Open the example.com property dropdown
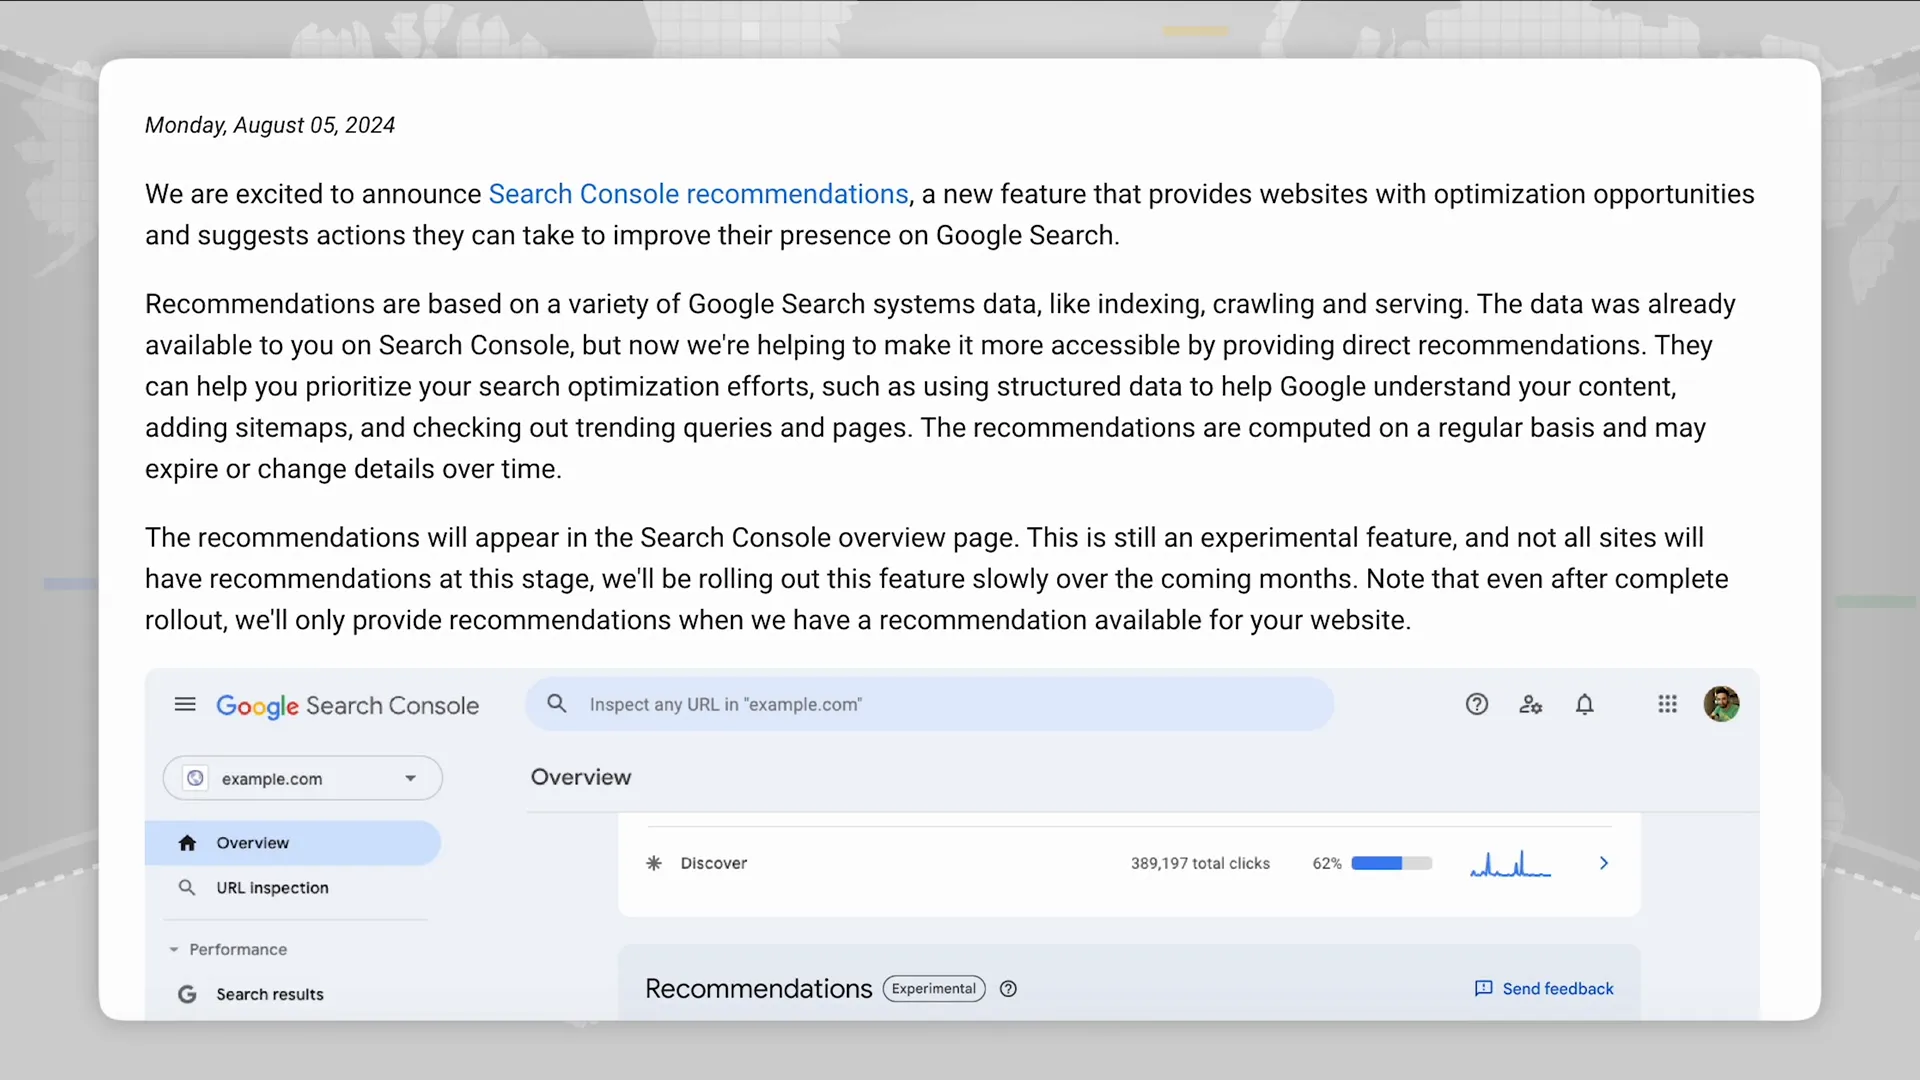The width and height of the screenshot is (1920, 1080). (303, 778)
